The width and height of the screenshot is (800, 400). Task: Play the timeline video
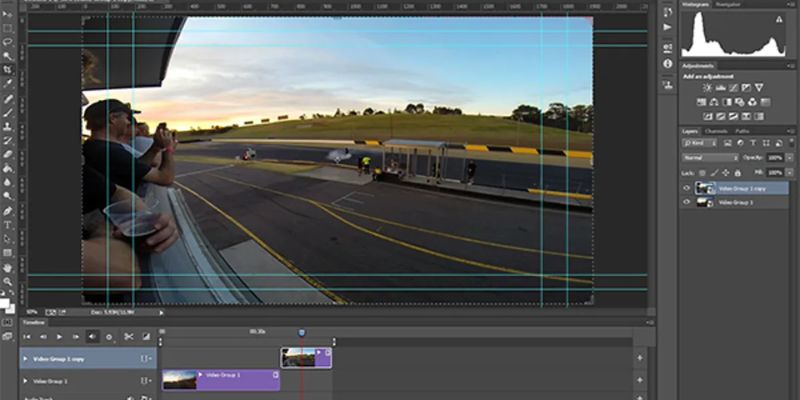coord(59,337)
